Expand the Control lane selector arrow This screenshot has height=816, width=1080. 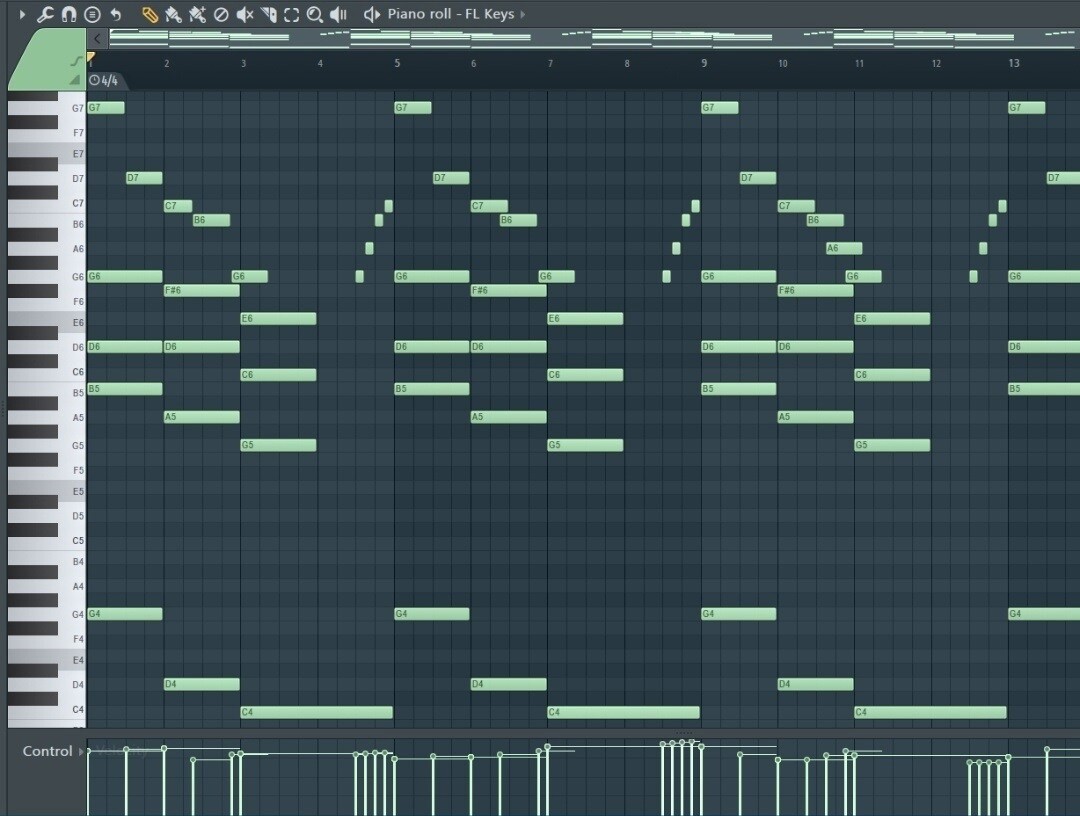tap(81, 751)
